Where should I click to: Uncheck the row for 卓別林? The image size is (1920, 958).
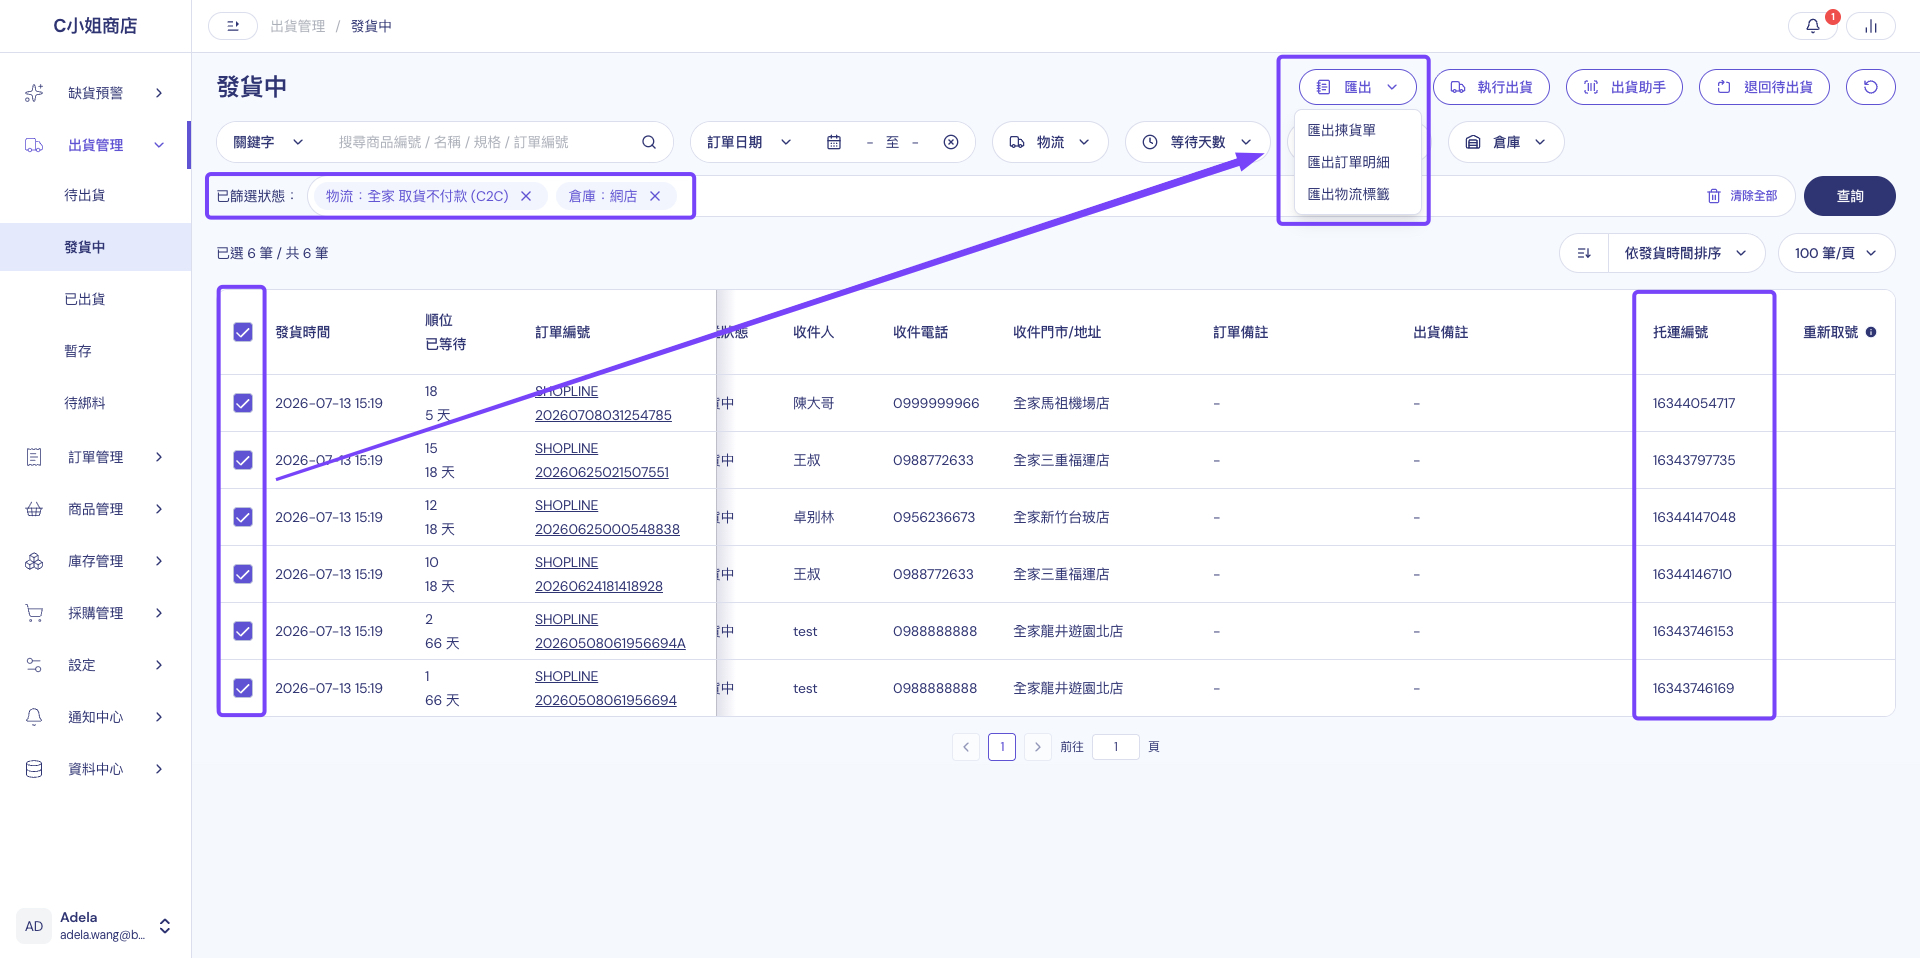(243, 517)
